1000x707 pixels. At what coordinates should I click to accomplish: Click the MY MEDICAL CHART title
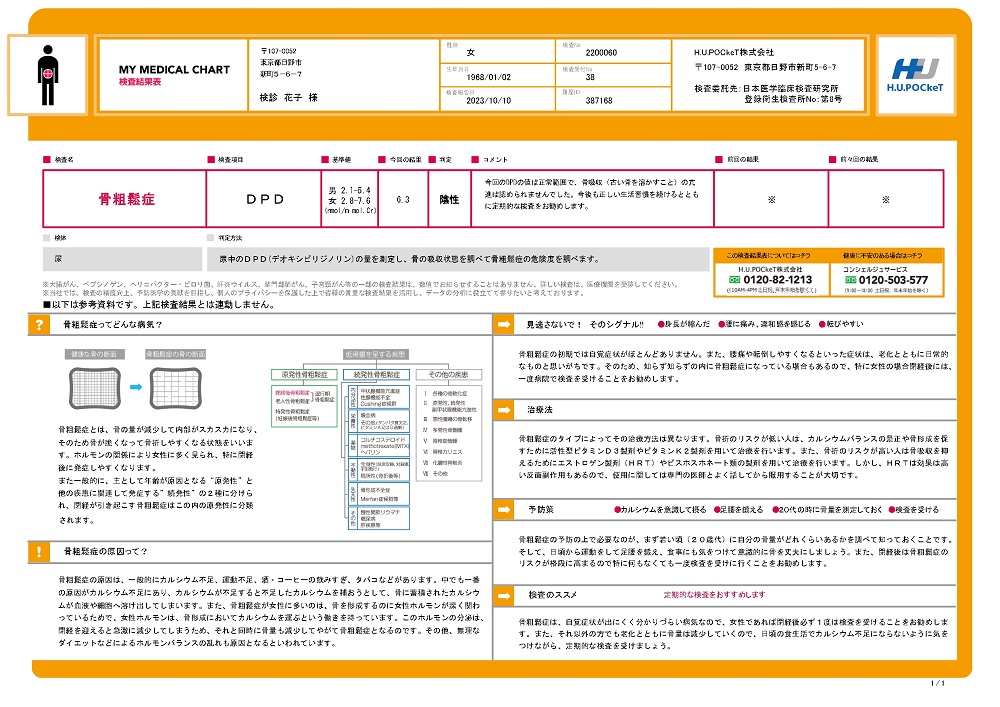[x=174, y=69]
